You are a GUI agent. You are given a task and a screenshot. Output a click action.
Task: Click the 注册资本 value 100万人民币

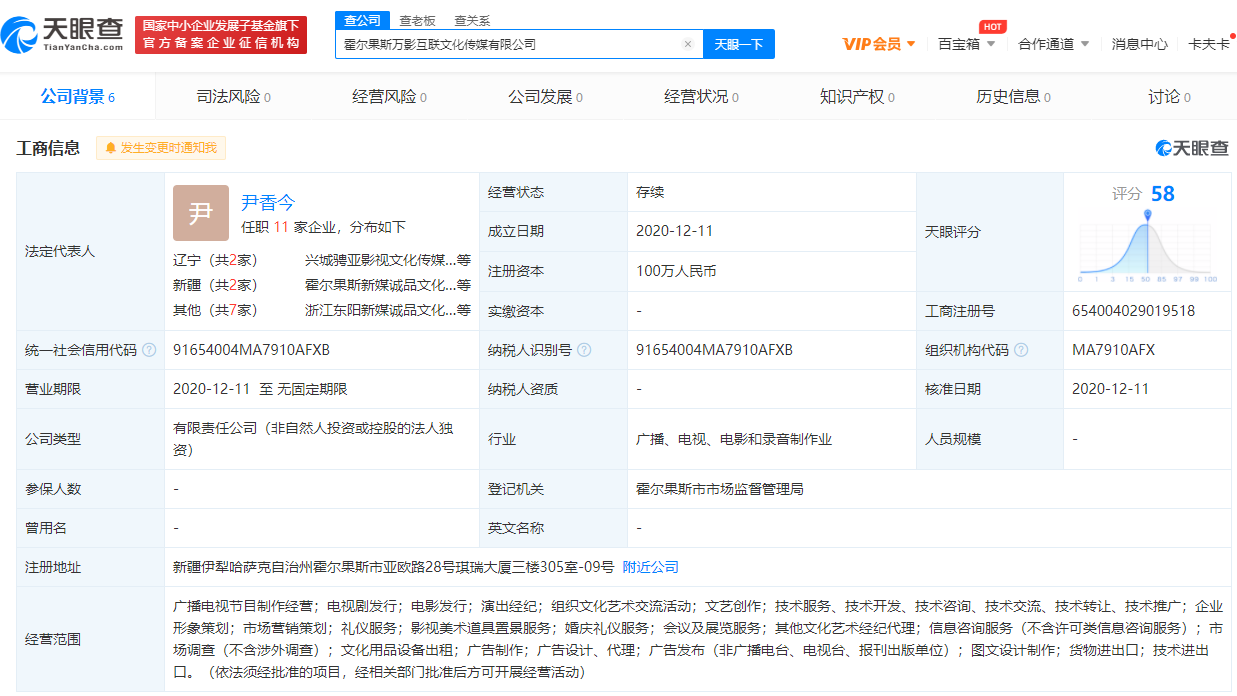(676, 271)
